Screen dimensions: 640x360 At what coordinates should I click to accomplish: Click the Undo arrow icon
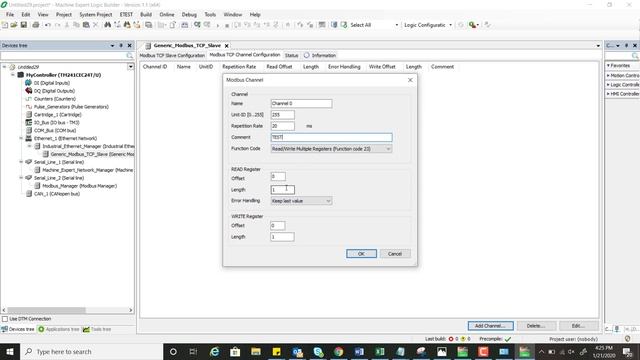48,25
